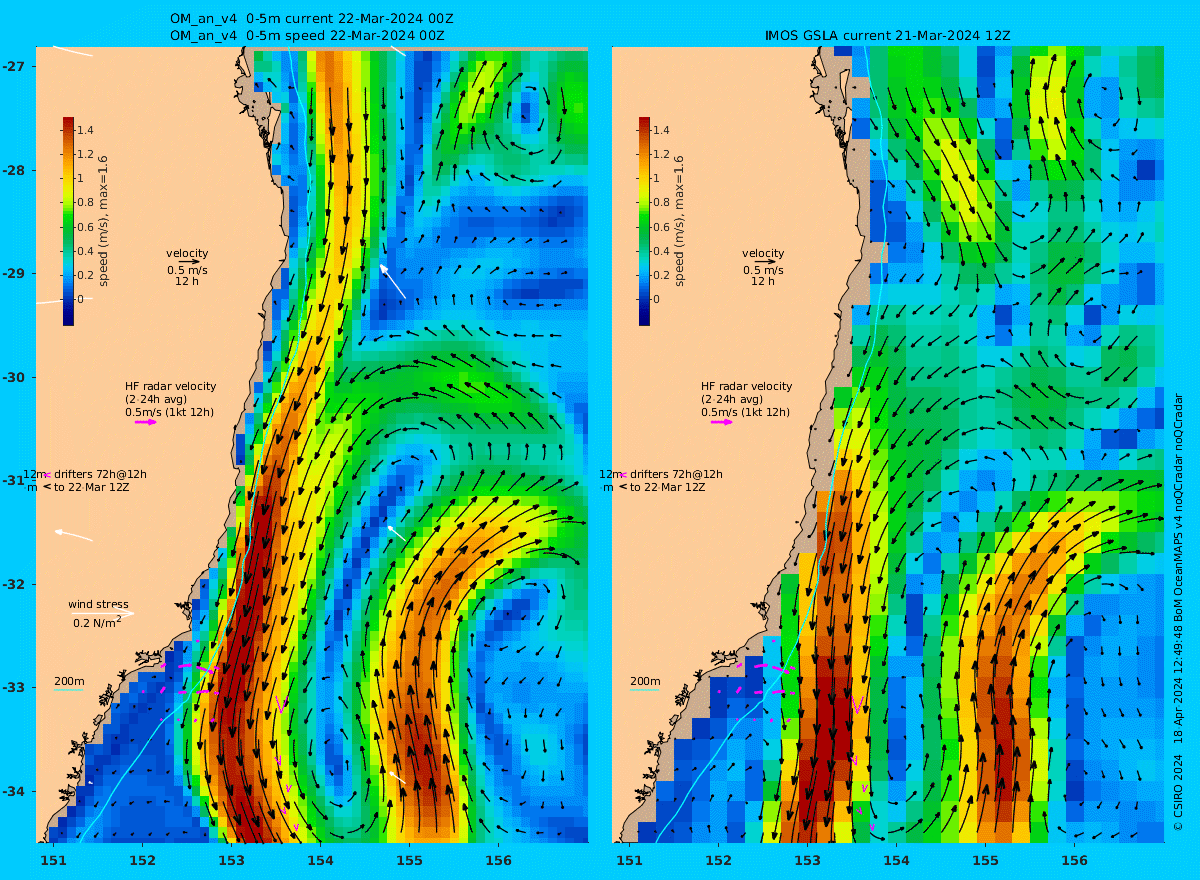Click the magenta HF radar legend arrow, right panel
Image resolution: width=1200 pixels, height=880 pixels.
pos(722,422)
